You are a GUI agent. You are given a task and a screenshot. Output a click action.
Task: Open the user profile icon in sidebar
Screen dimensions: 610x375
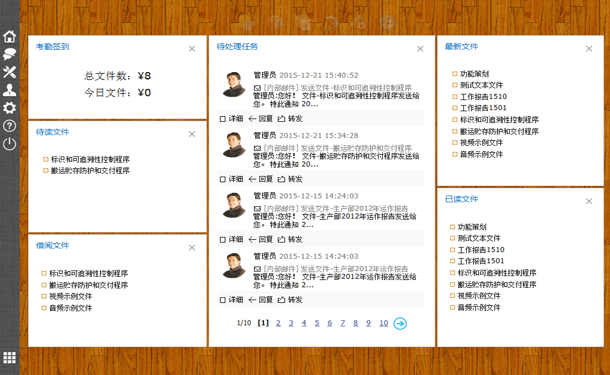[9, 90]
